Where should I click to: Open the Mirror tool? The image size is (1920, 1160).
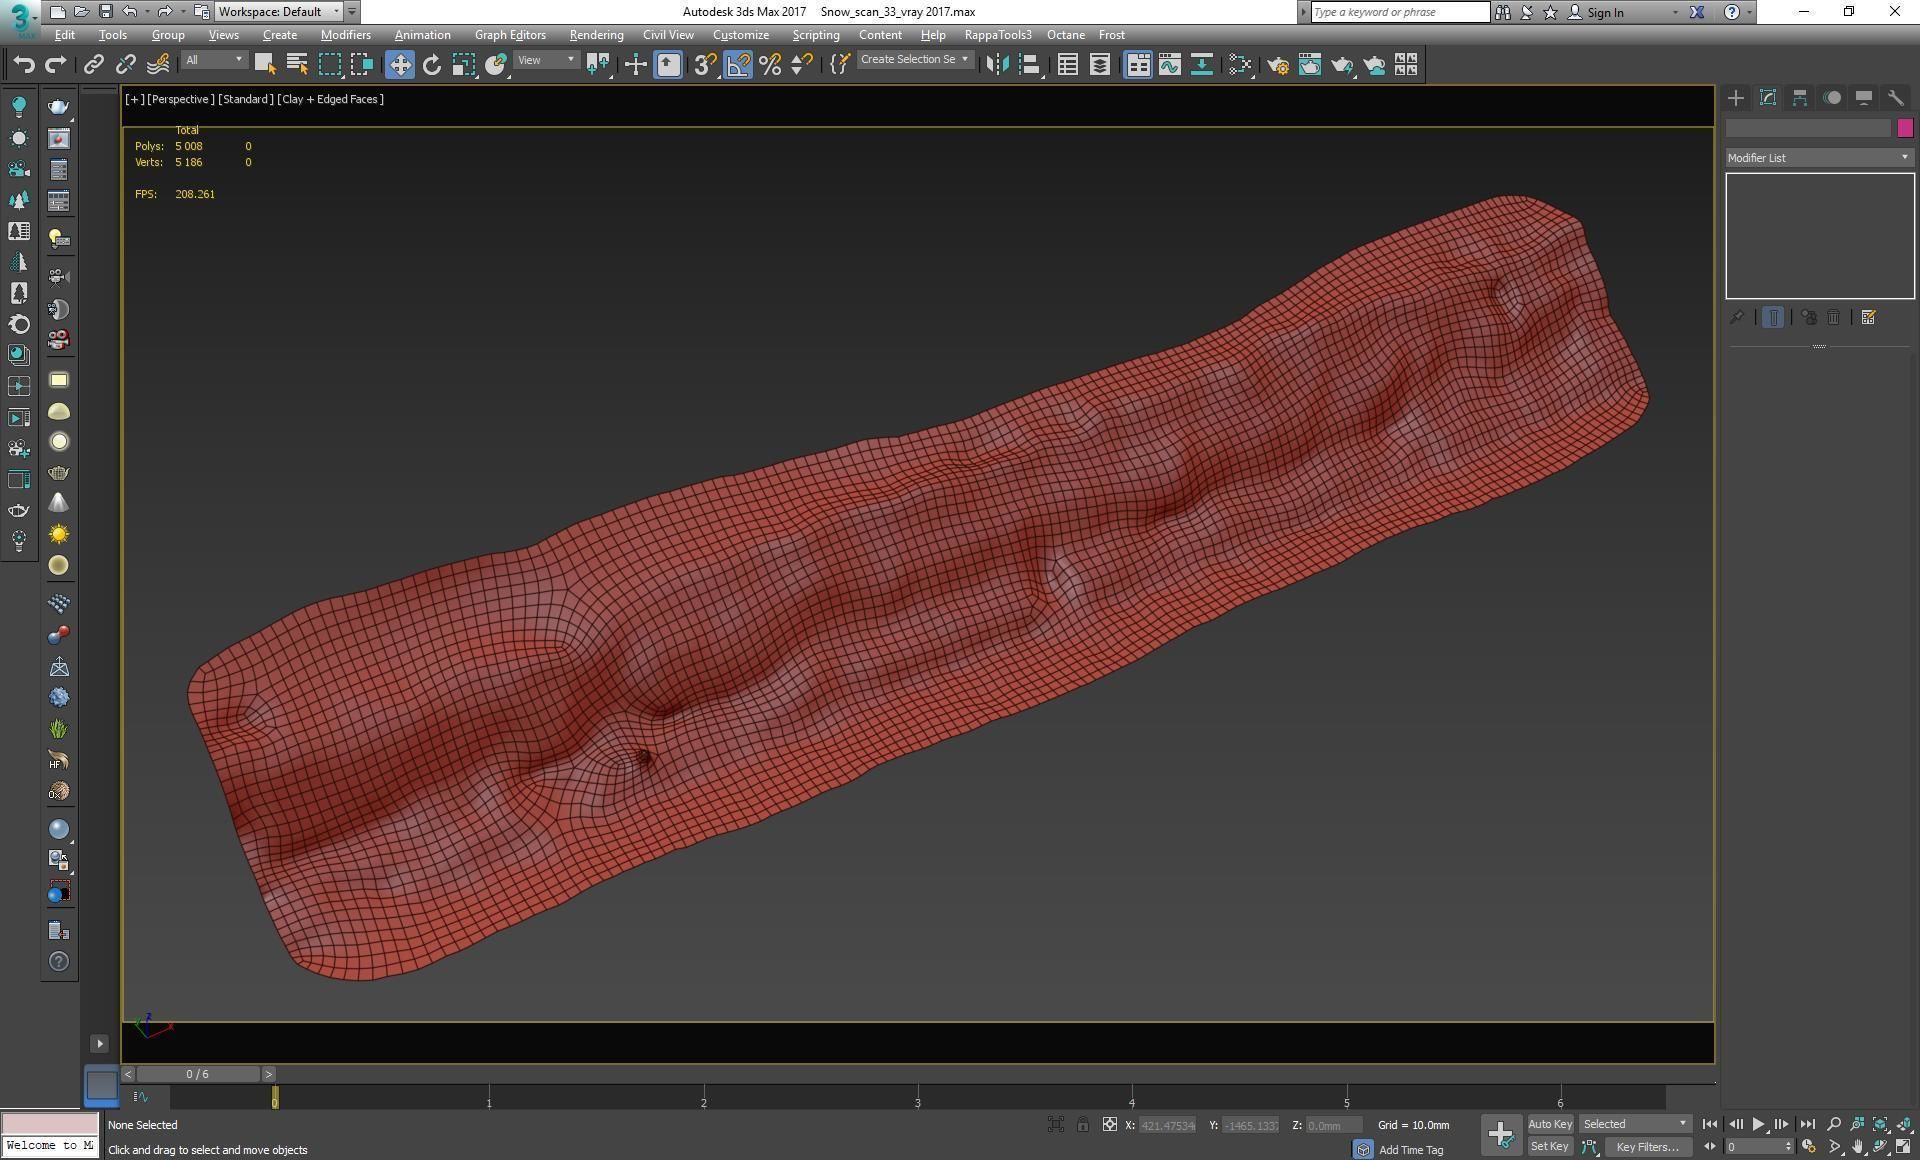point(996,65)
